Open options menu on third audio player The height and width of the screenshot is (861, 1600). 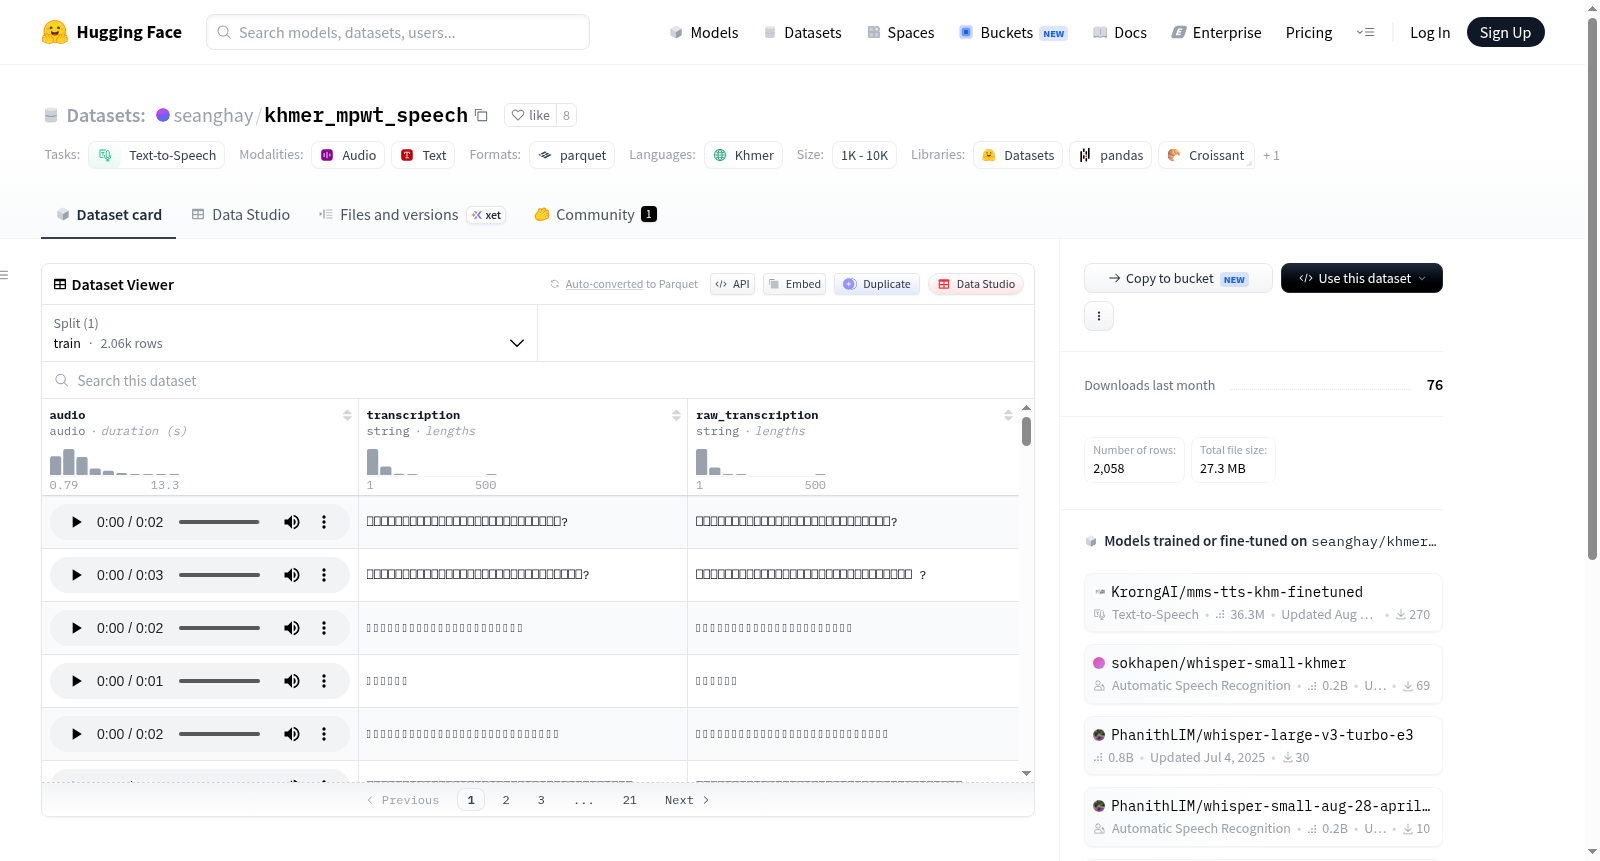[324, 628]
